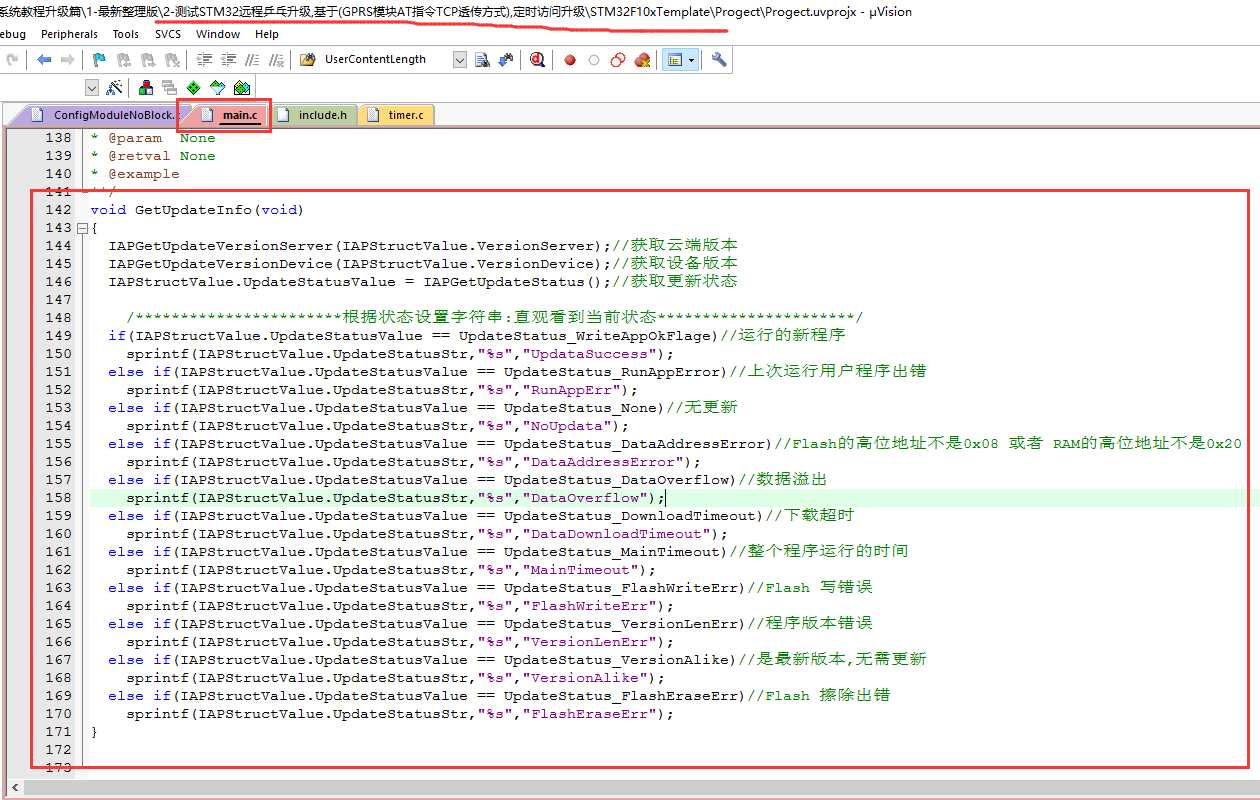Click the horizontal scrollbar below the editor
This screenshot has width=1260, height=800.
click(640, 789)
